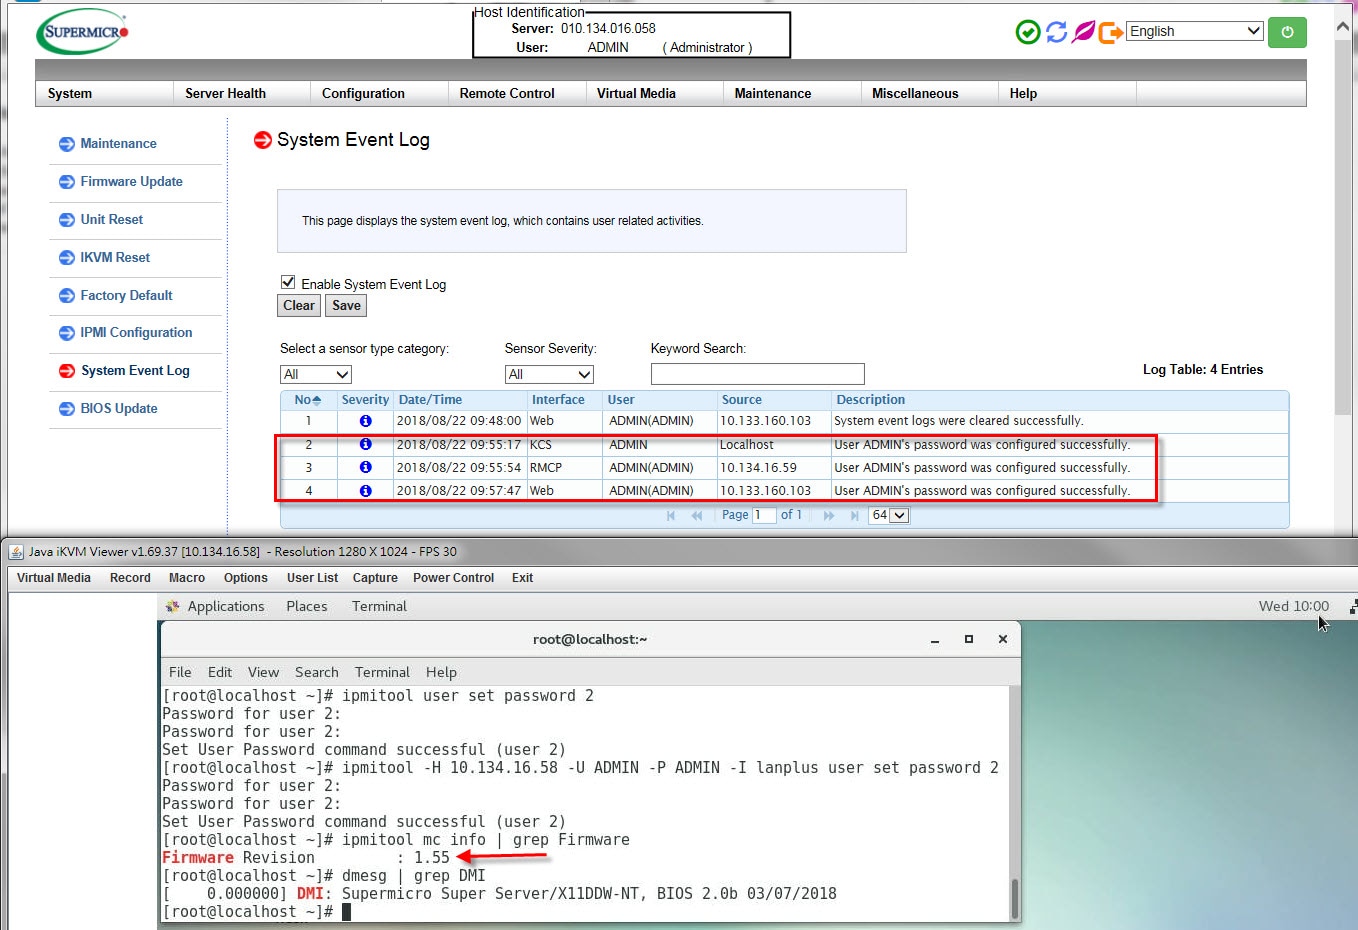Click info severity icon in row 1
This screenshot has width=1358, height=930.
tap(365, 421)
